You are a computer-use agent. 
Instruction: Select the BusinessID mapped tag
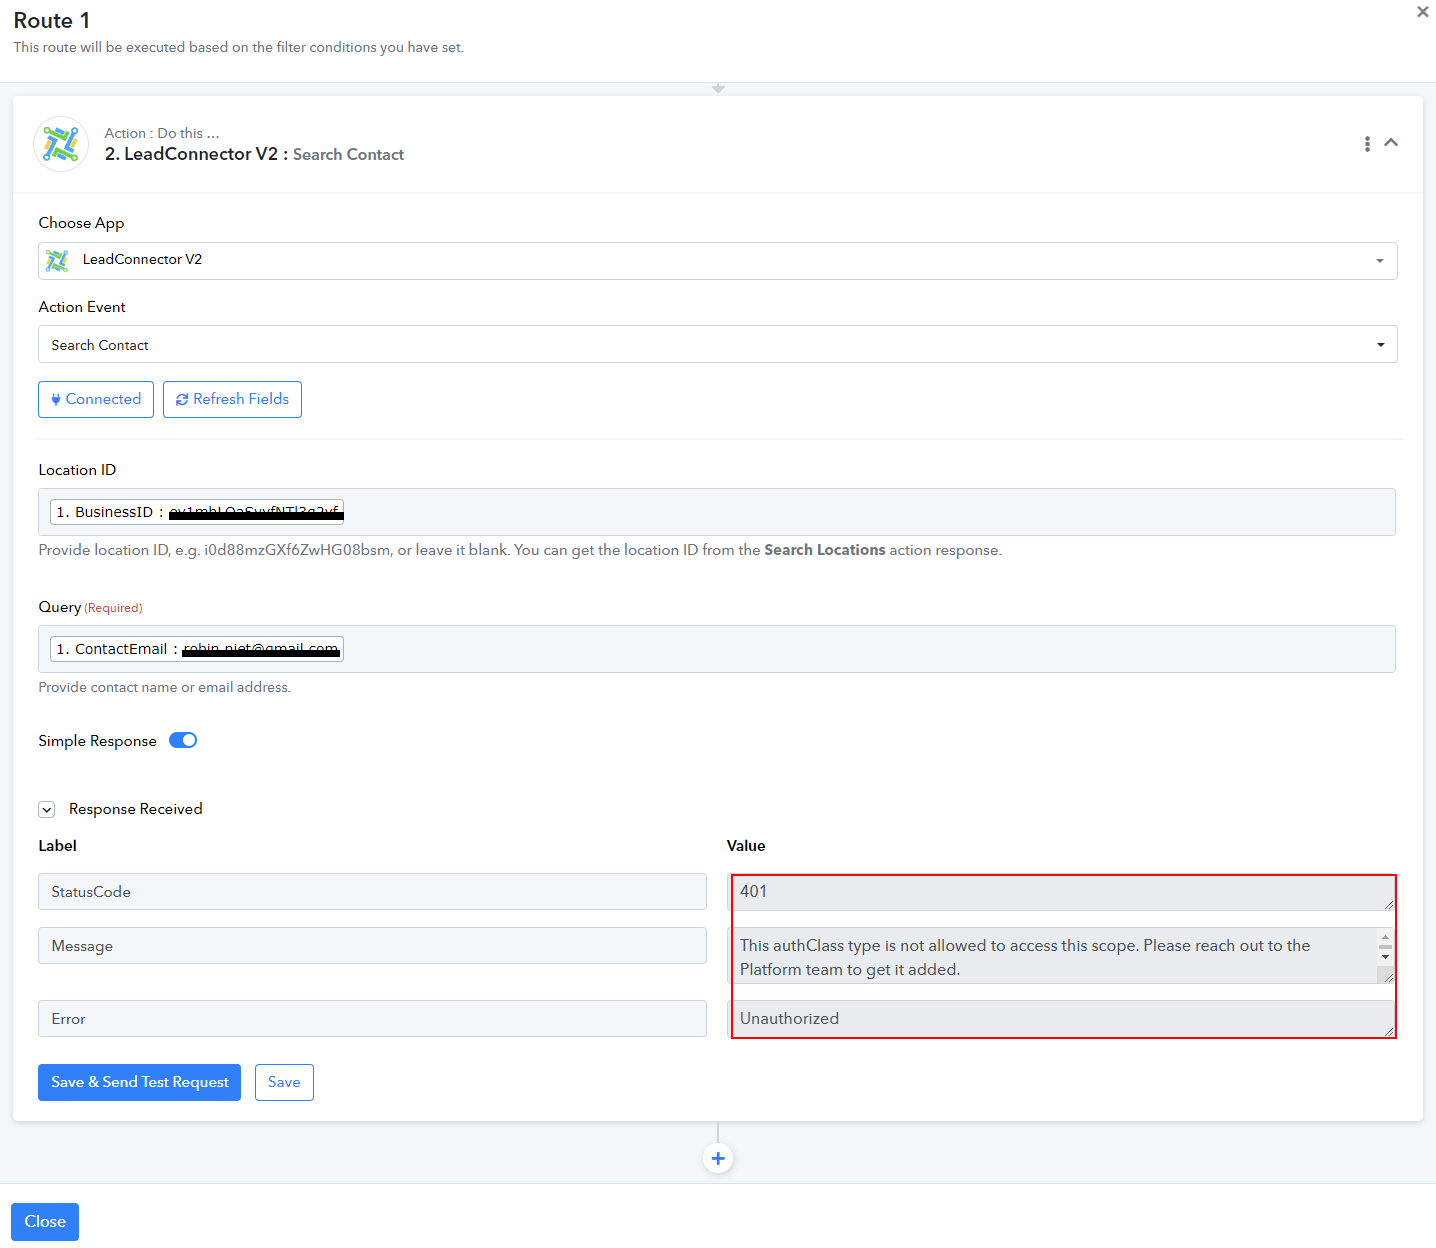[x=197, y=512]
